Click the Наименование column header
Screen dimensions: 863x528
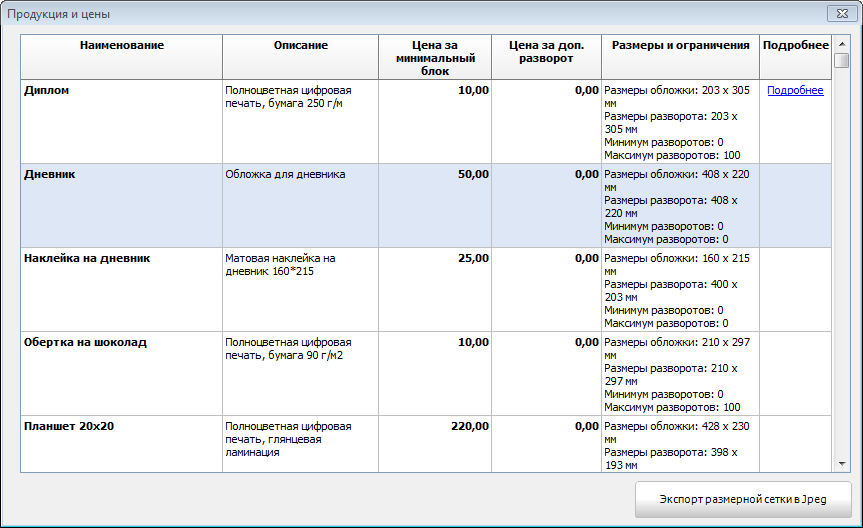[122, 46]
